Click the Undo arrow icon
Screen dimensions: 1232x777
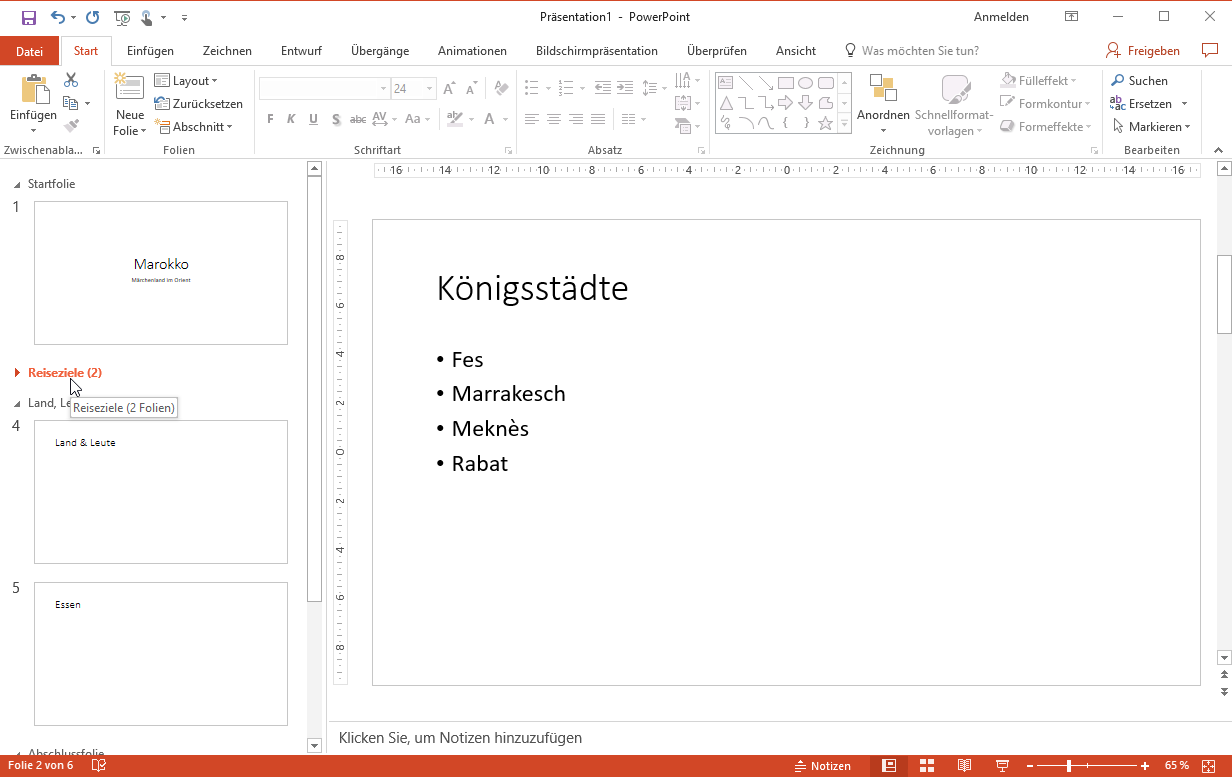pos(58,17)
